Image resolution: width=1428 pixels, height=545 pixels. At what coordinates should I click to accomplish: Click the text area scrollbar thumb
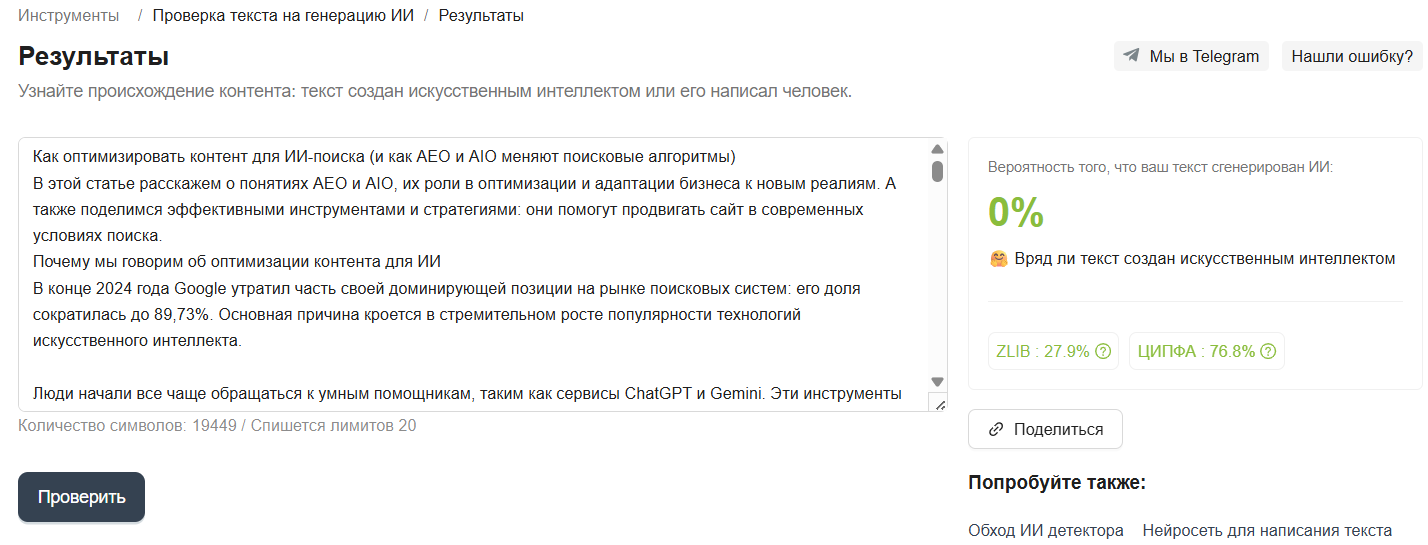pyautogui.click(x=937, y=171)
